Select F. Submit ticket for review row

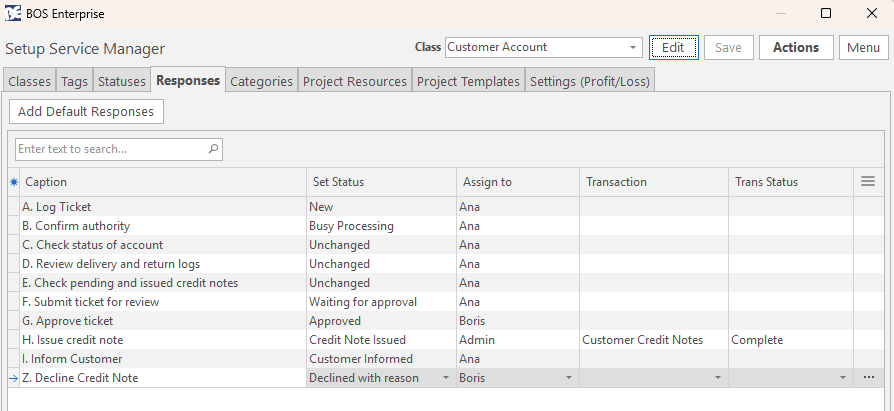pyautogui.click(x=446, y=302)
